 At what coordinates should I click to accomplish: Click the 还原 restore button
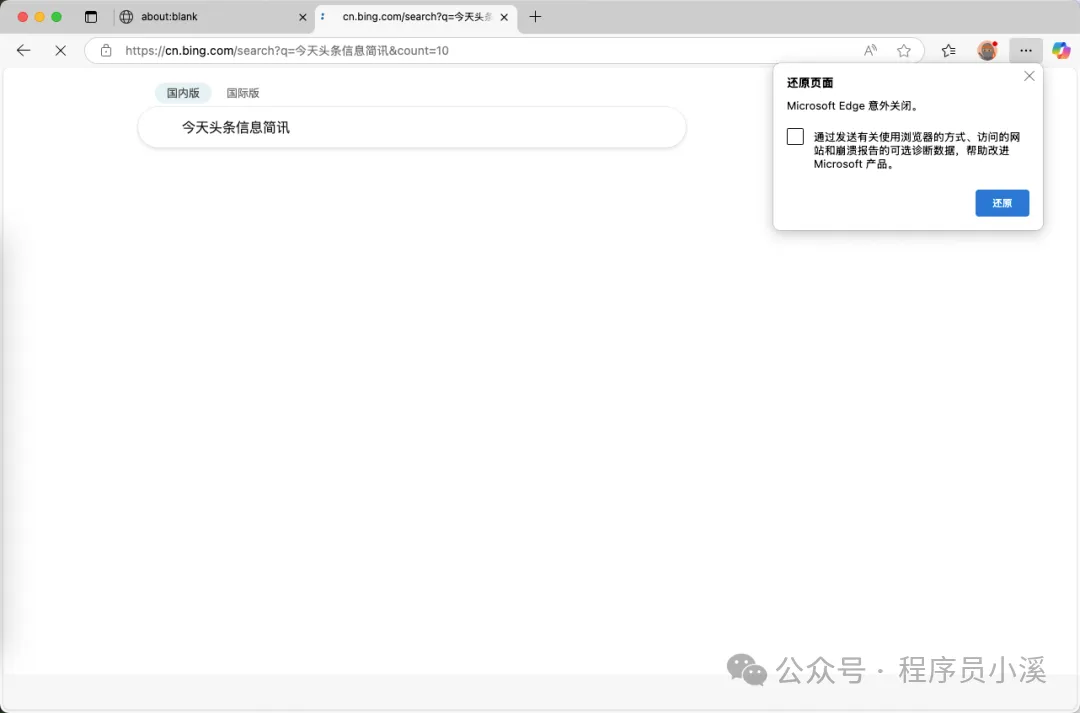click(x=1001, y=203)
